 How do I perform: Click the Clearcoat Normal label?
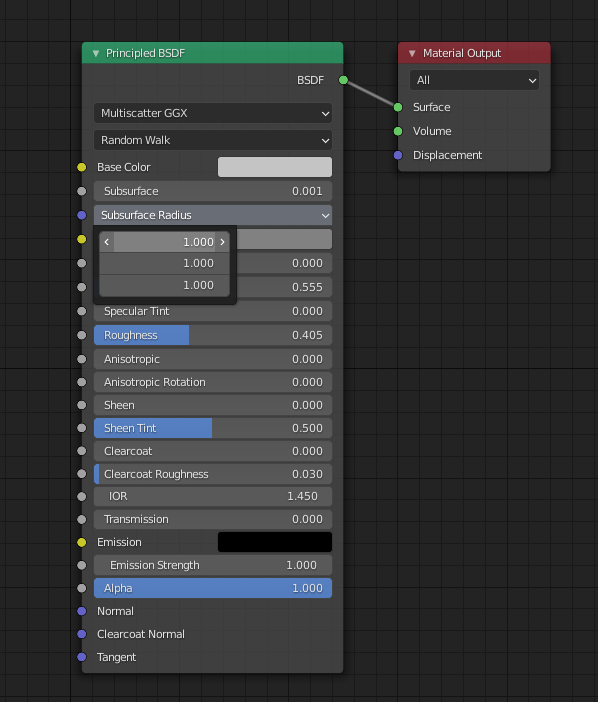141,634
